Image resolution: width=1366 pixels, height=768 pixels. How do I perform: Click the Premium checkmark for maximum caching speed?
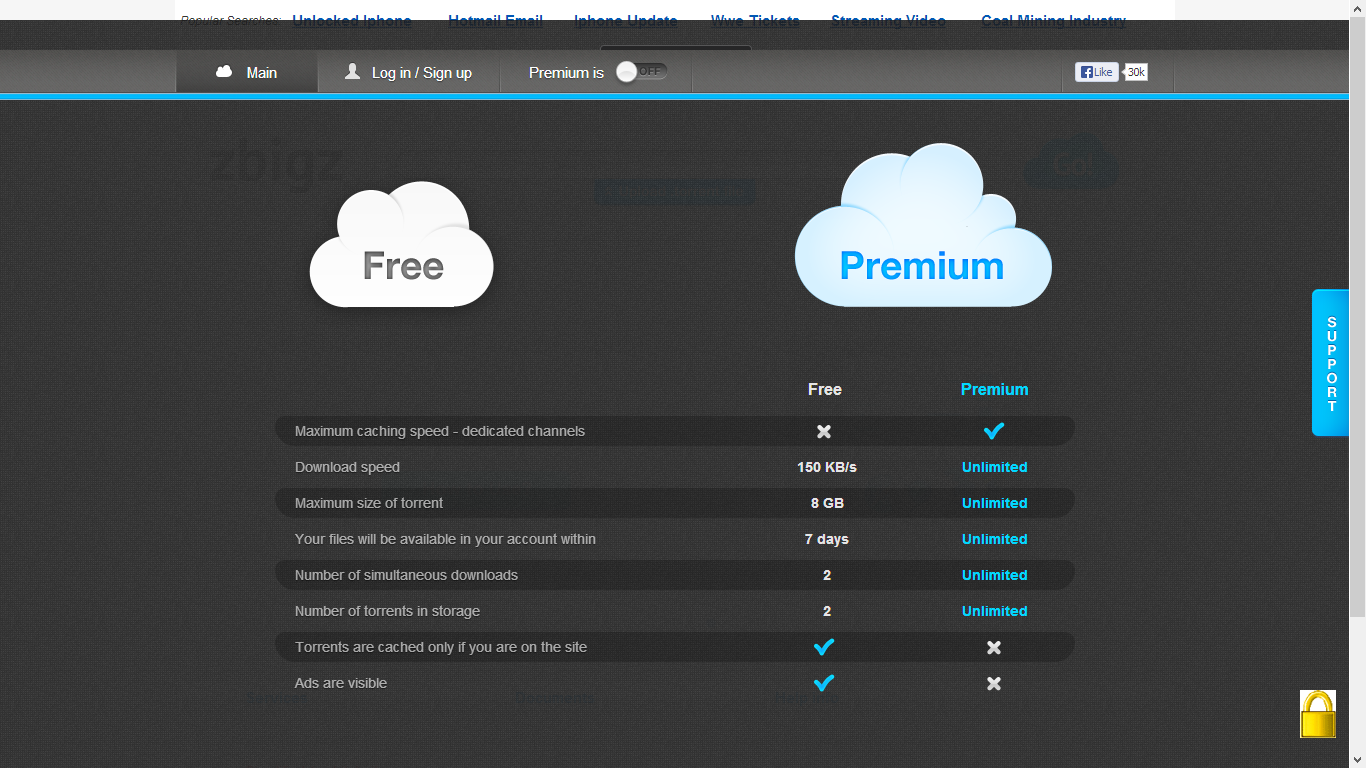pos(993,431)
